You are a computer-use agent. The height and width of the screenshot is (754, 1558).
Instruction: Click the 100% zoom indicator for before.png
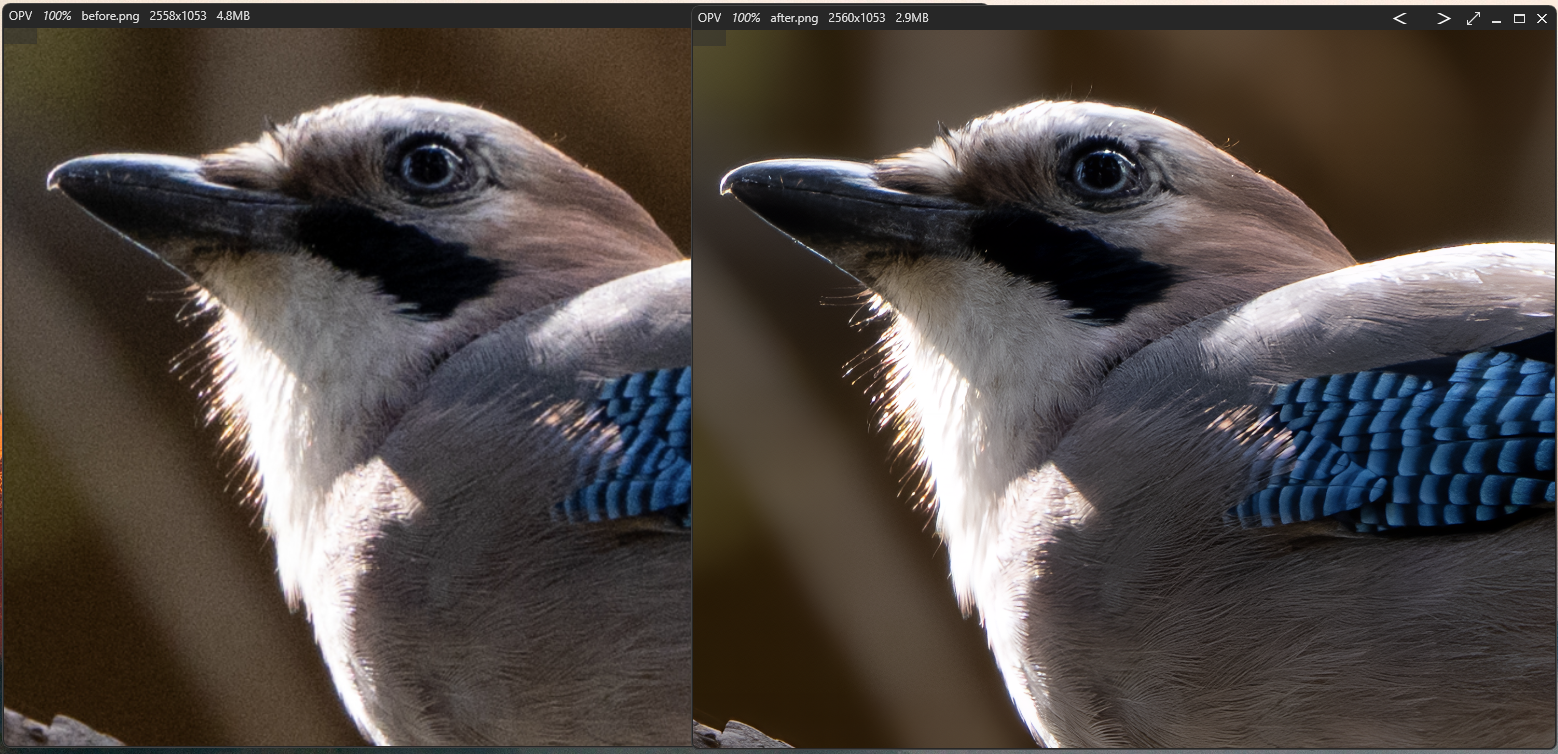(x=57, y=16)
